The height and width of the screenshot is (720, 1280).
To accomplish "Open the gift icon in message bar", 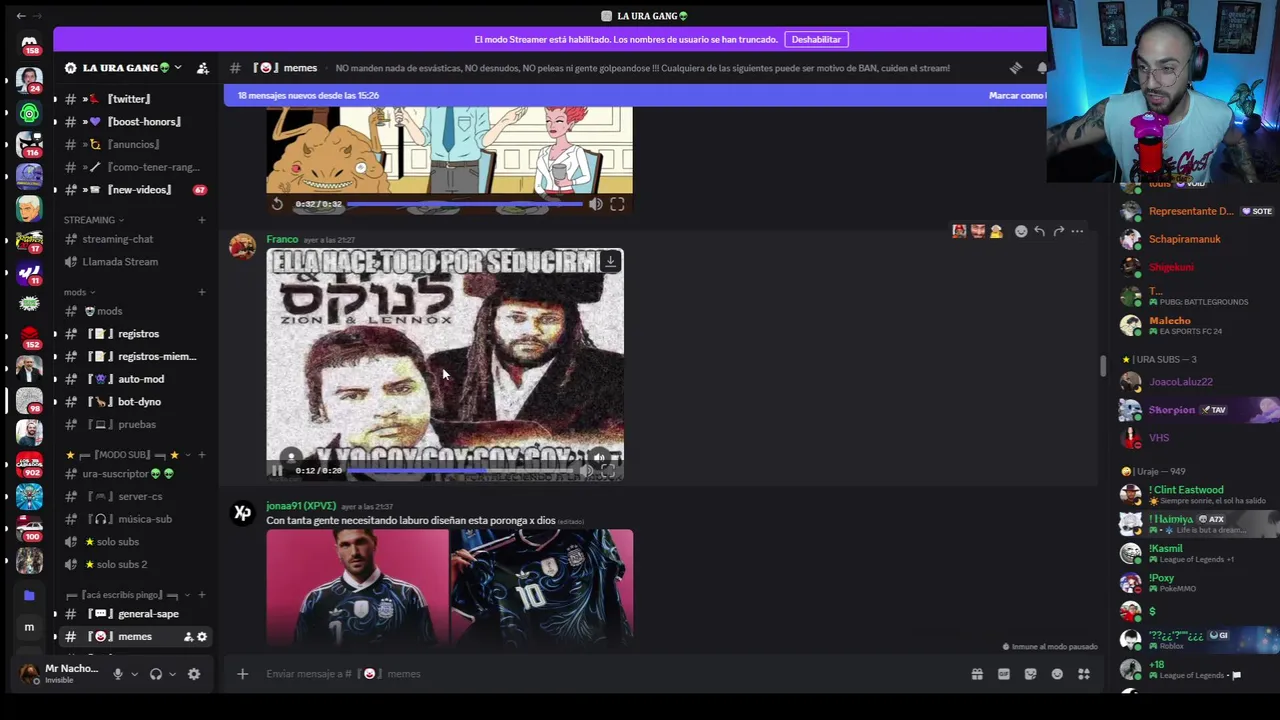I will (x=977, y=674).
